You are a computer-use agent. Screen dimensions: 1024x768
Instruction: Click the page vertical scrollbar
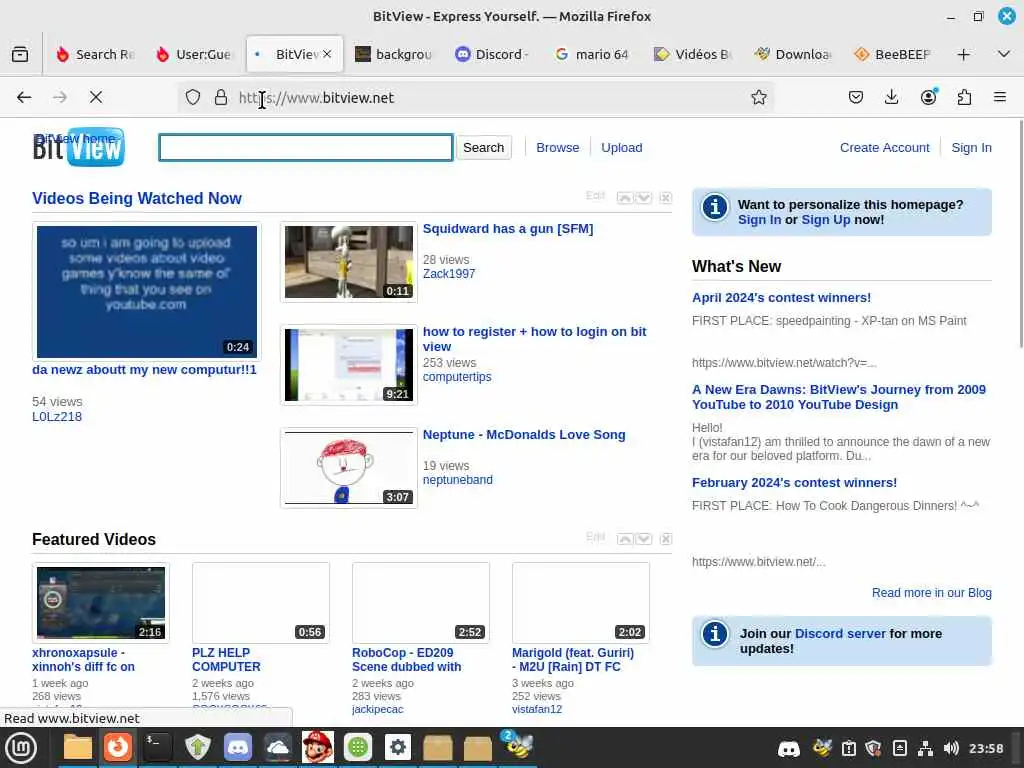[1020, 234]
